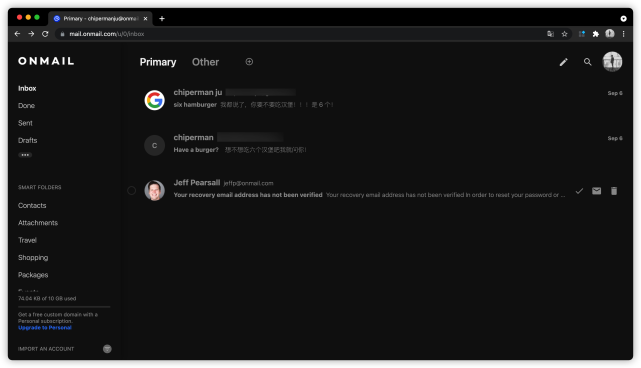Expand more folders ellipsis in sidebar
641x368 pixels.
(x=25, y=155)
